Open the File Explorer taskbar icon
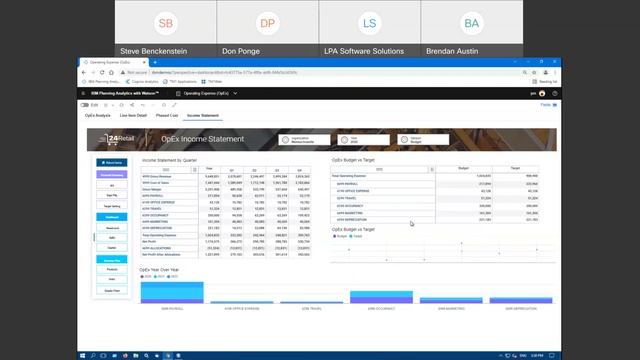Image resolution: width=640 pixels, height=360 pixels. click(136, 356)
